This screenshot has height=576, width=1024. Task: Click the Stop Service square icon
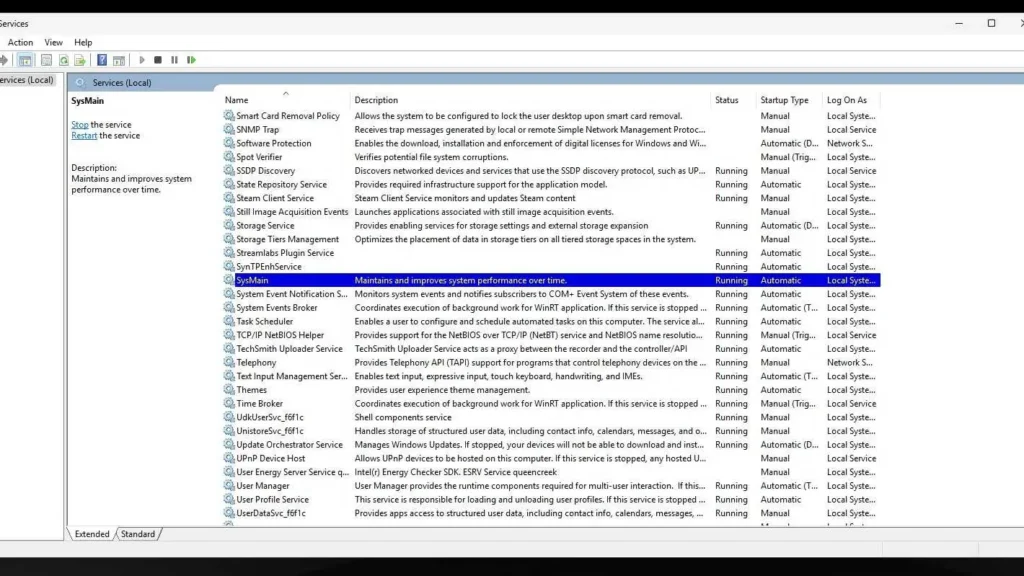(158, 60)
